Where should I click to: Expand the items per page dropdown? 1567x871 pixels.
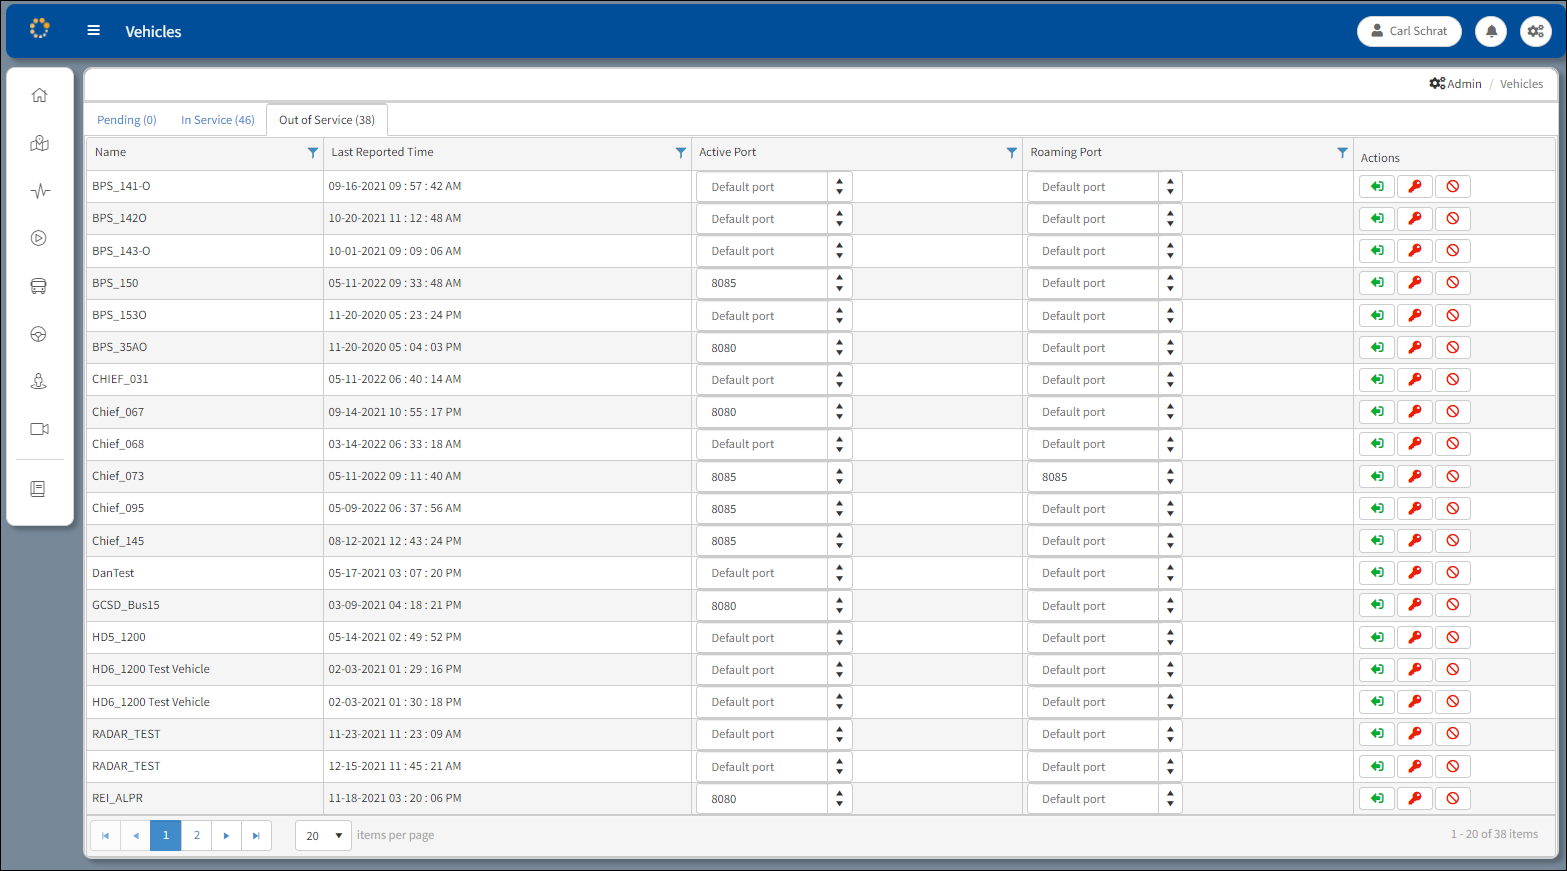(323, 836)
